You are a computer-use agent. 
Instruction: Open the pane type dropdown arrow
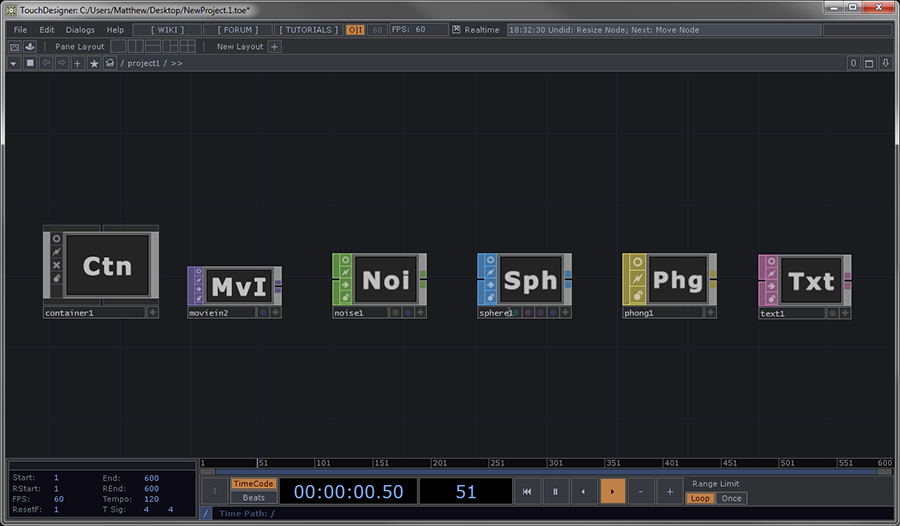[x=14, y=63]
